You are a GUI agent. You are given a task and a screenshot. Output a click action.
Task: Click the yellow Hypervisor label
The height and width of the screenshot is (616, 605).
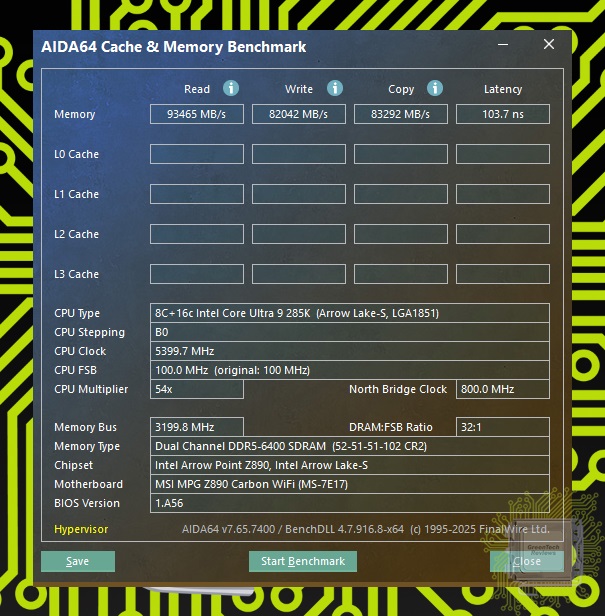pyautogui.click(x=81, y=529)
